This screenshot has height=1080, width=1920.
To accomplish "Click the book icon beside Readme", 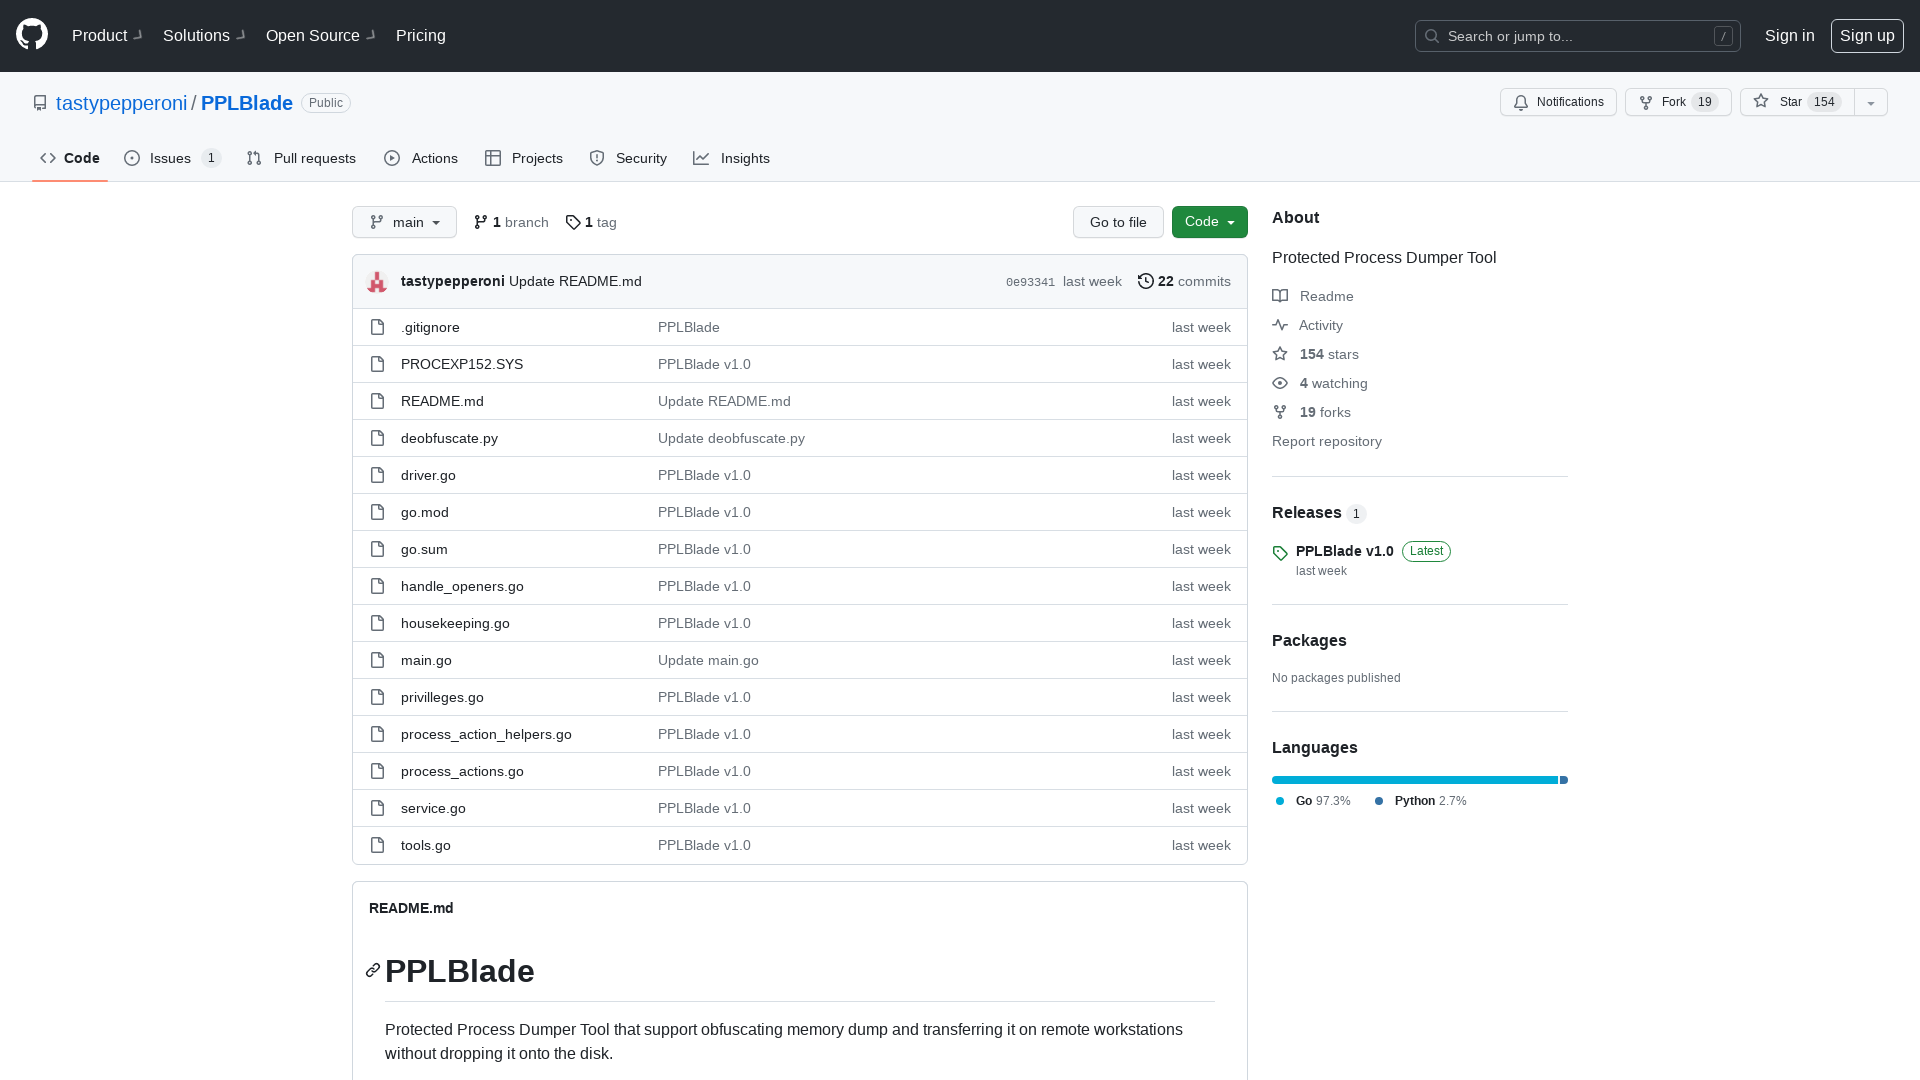I will (x=1280, y=296).
